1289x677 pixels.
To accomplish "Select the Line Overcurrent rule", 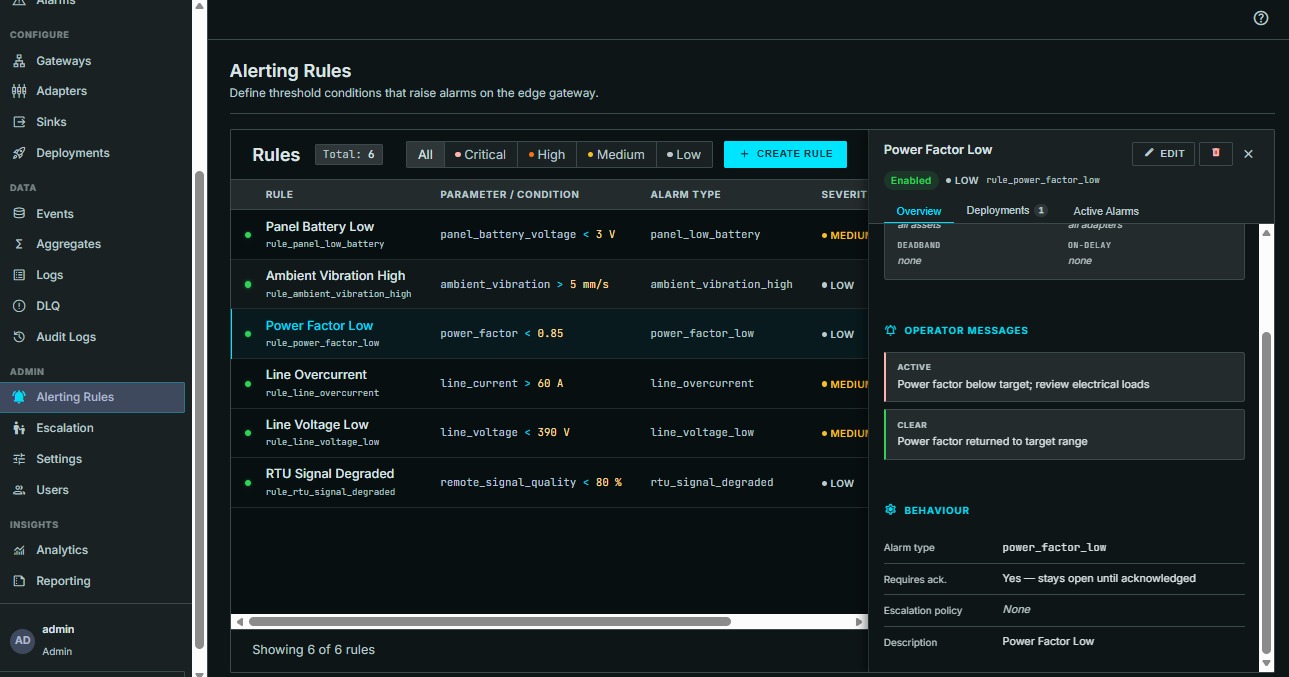I will [549, 383].
